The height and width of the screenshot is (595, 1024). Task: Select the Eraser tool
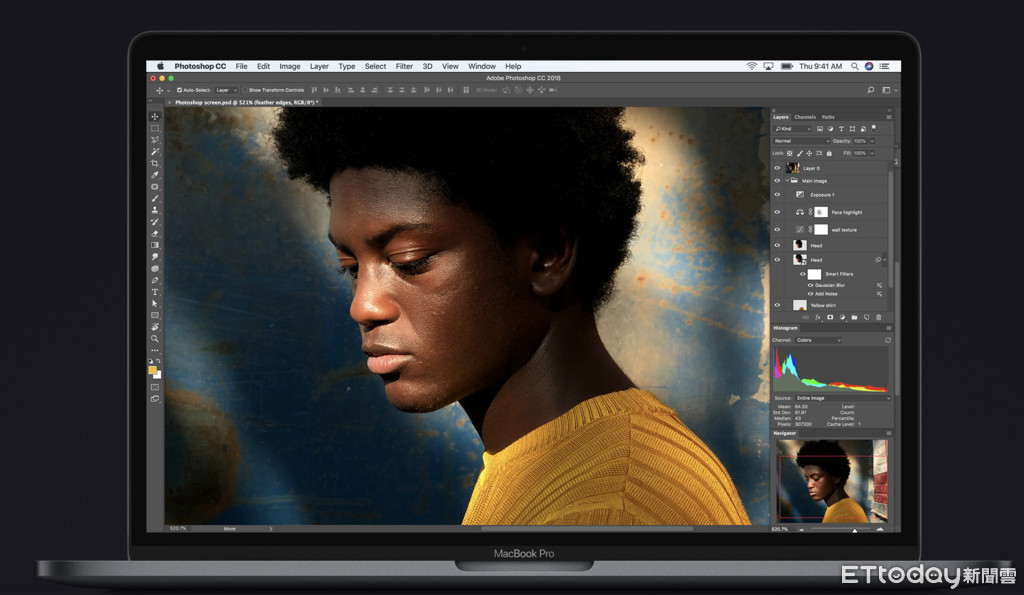pyautogui.click(x=155, y=234)
